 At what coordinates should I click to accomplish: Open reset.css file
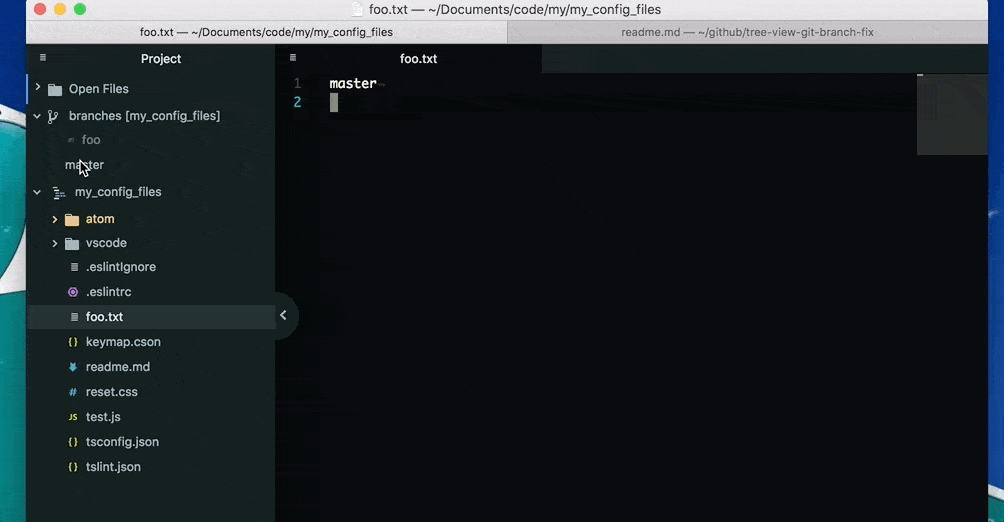pos(111,392)
